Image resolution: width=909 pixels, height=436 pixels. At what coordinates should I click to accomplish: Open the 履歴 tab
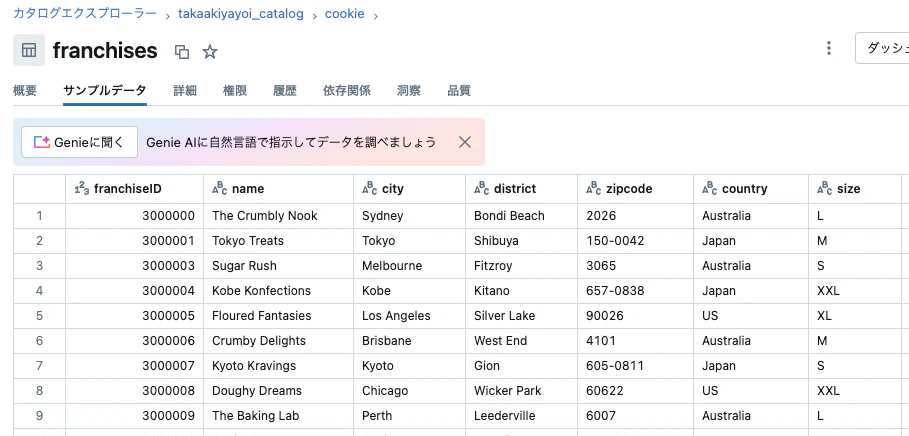point(285,90)
